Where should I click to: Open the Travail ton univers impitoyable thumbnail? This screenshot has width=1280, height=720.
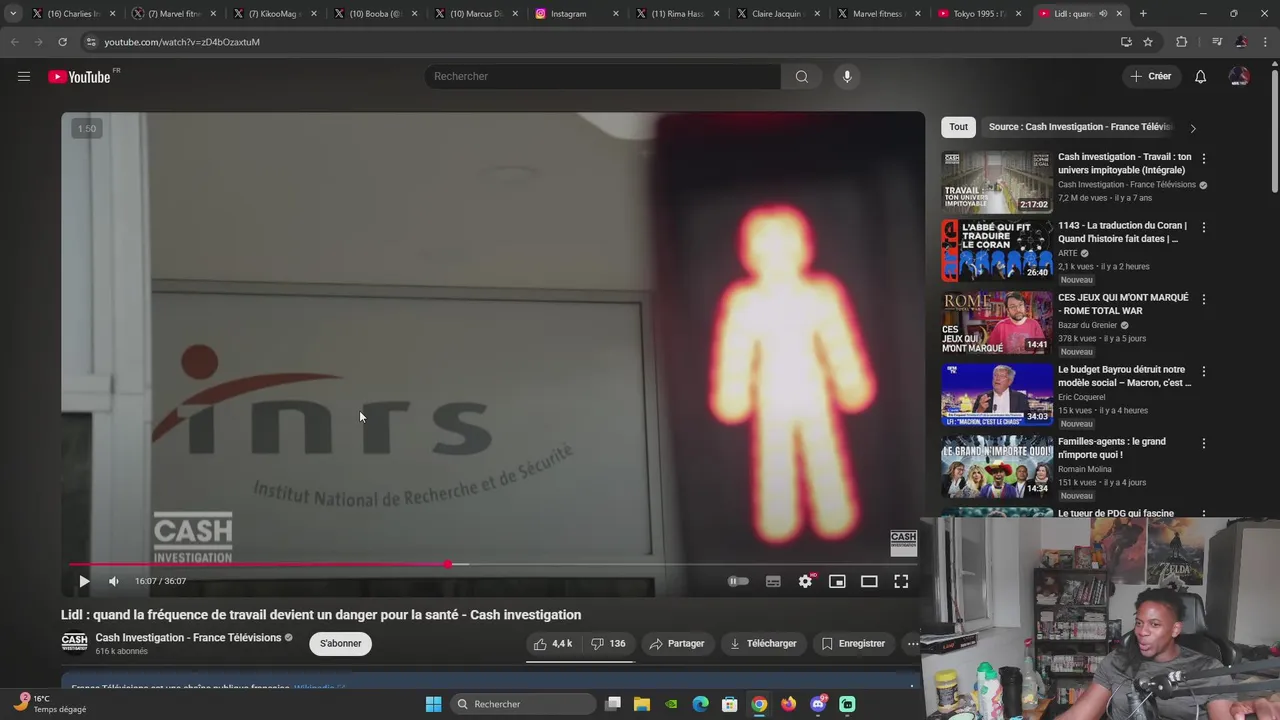tap(997, 182)
